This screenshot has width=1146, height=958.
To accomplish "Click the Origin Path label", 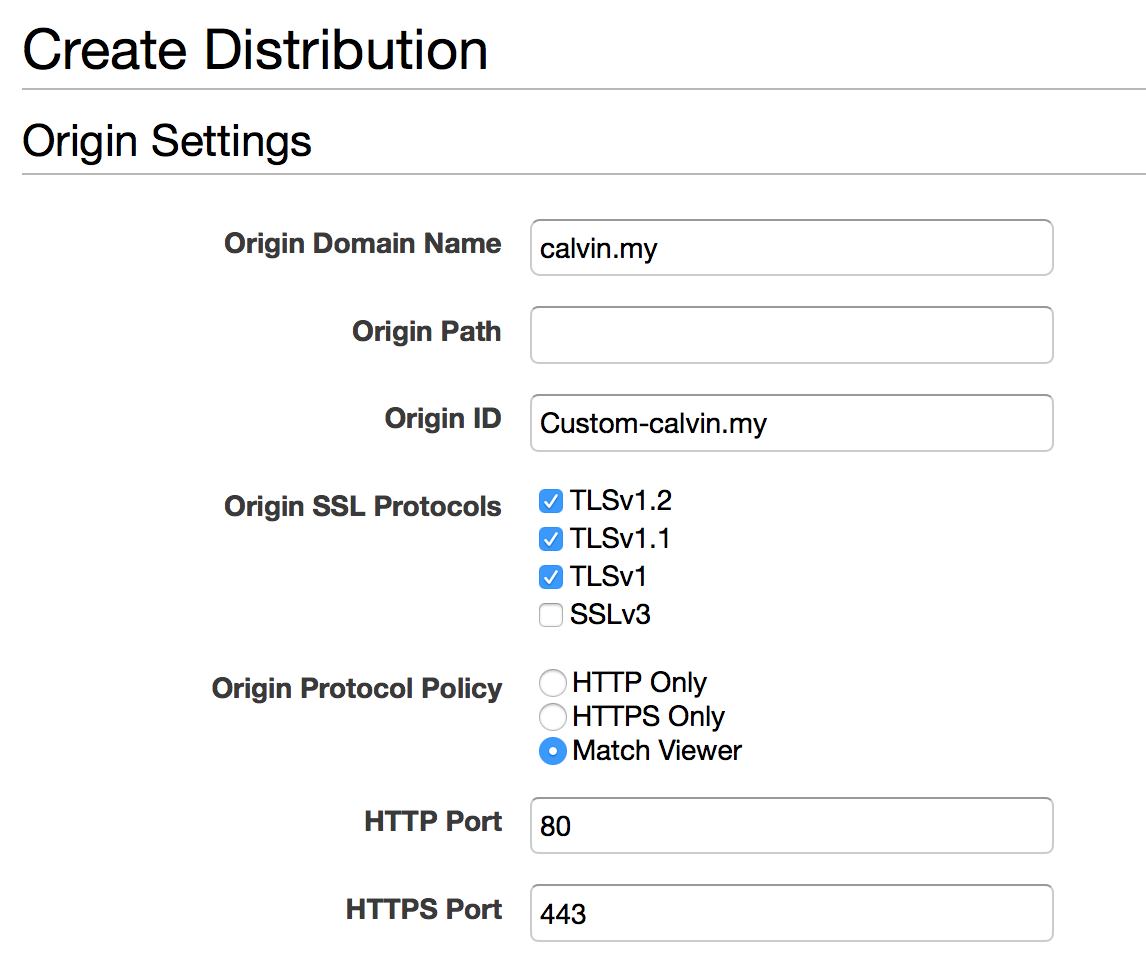I will (x=427, y=332).
